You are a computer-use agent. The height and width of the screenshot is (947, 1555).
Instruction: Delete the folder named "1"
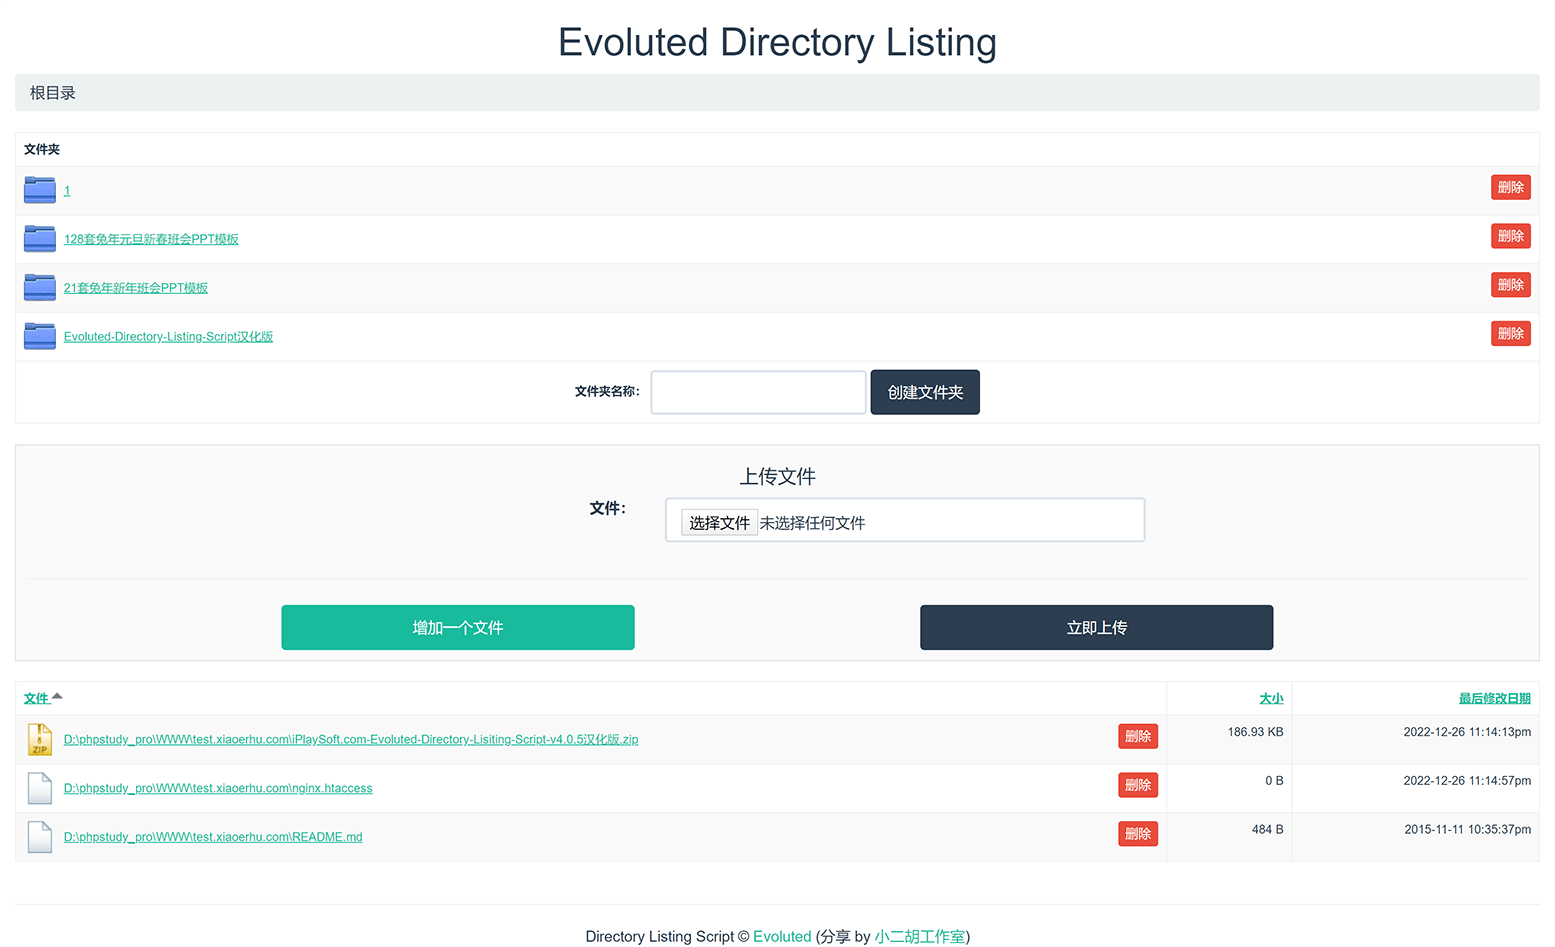point(1510,188)
